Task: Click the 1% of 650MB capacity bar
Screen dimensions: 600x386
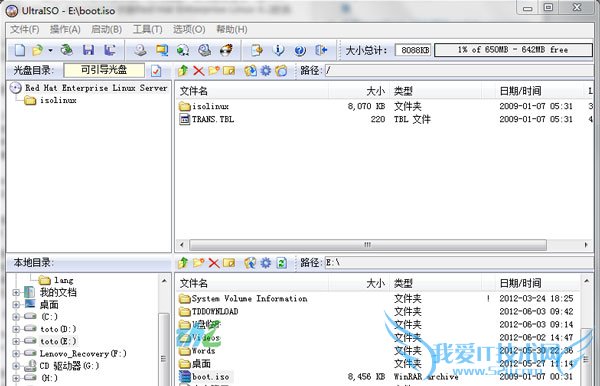Action: [x=513, y=50]
